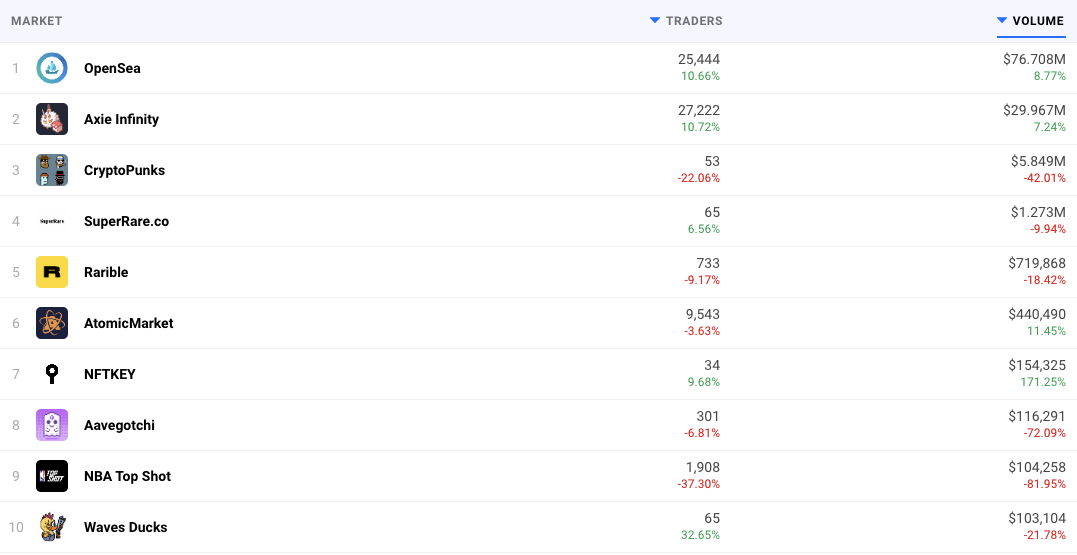The image size is (1077, 555).
Task: Open the Axie Infinity market link
Action: [121, 119]
